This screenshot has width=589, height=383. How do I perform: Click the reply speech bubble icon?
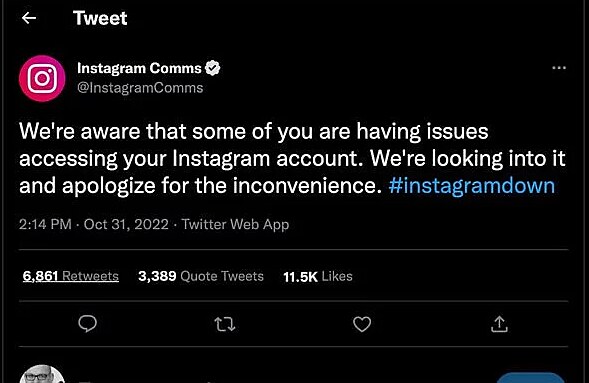coord(88,324)
